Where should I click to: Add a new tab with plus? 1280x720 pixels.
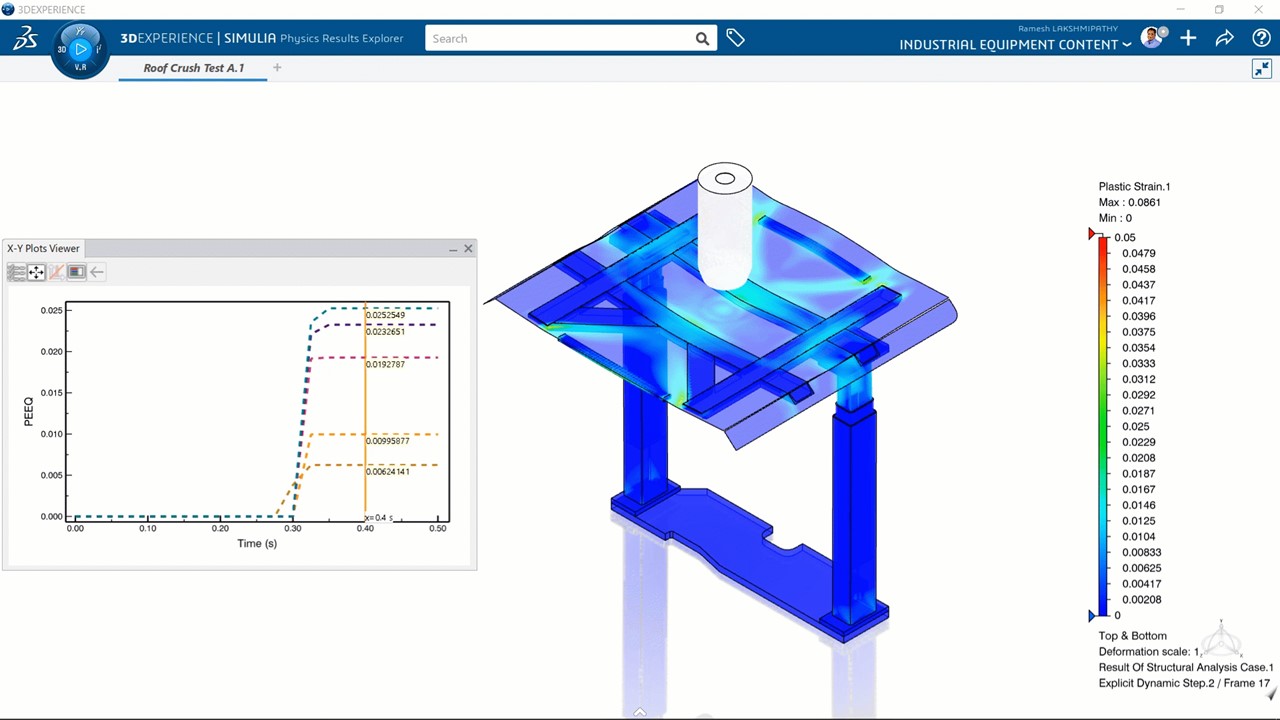pos(277,68)
